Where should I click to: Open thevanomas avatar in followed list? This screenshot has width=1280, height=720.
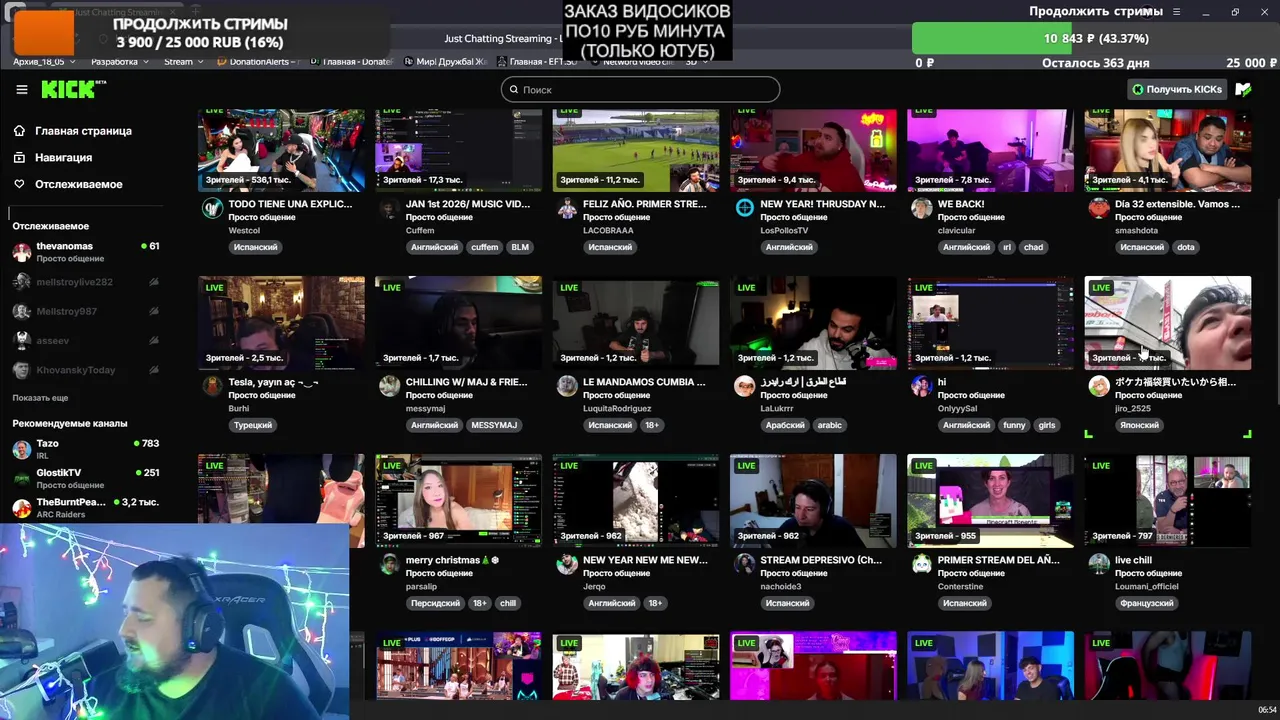click(21, 252)
